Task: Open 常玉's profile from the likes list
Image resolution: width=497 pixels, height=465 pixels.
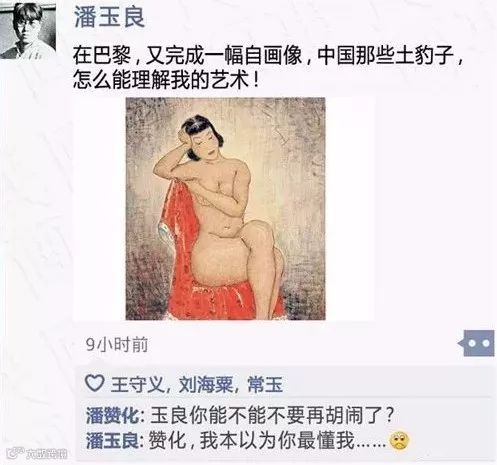Action: (265, 385)
